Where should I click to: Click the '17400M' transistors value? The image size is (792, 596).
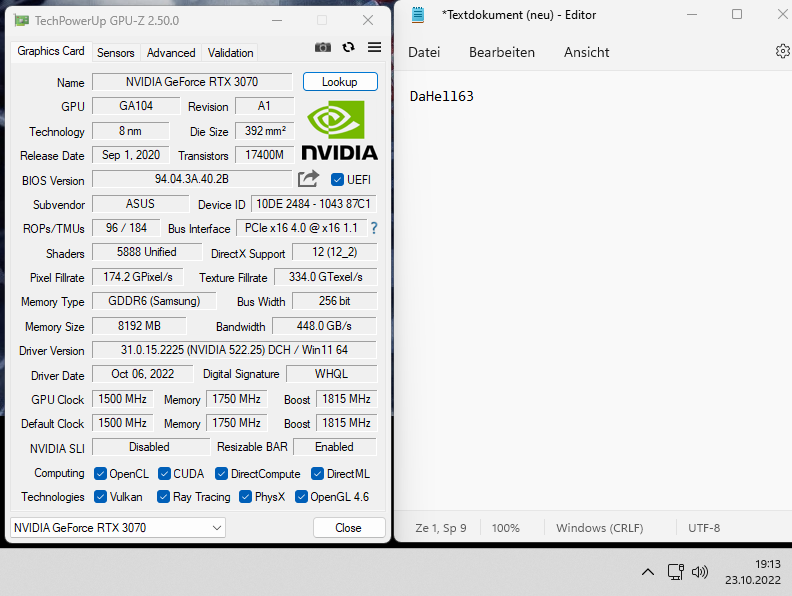point(265,155)
